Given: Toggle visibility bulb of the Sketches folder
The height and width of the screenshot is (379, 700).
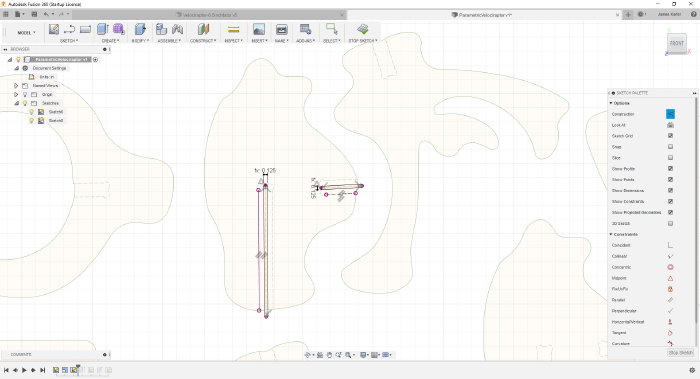Looking at the screenshot, I should pyautogui.click(x=25, y=103).
